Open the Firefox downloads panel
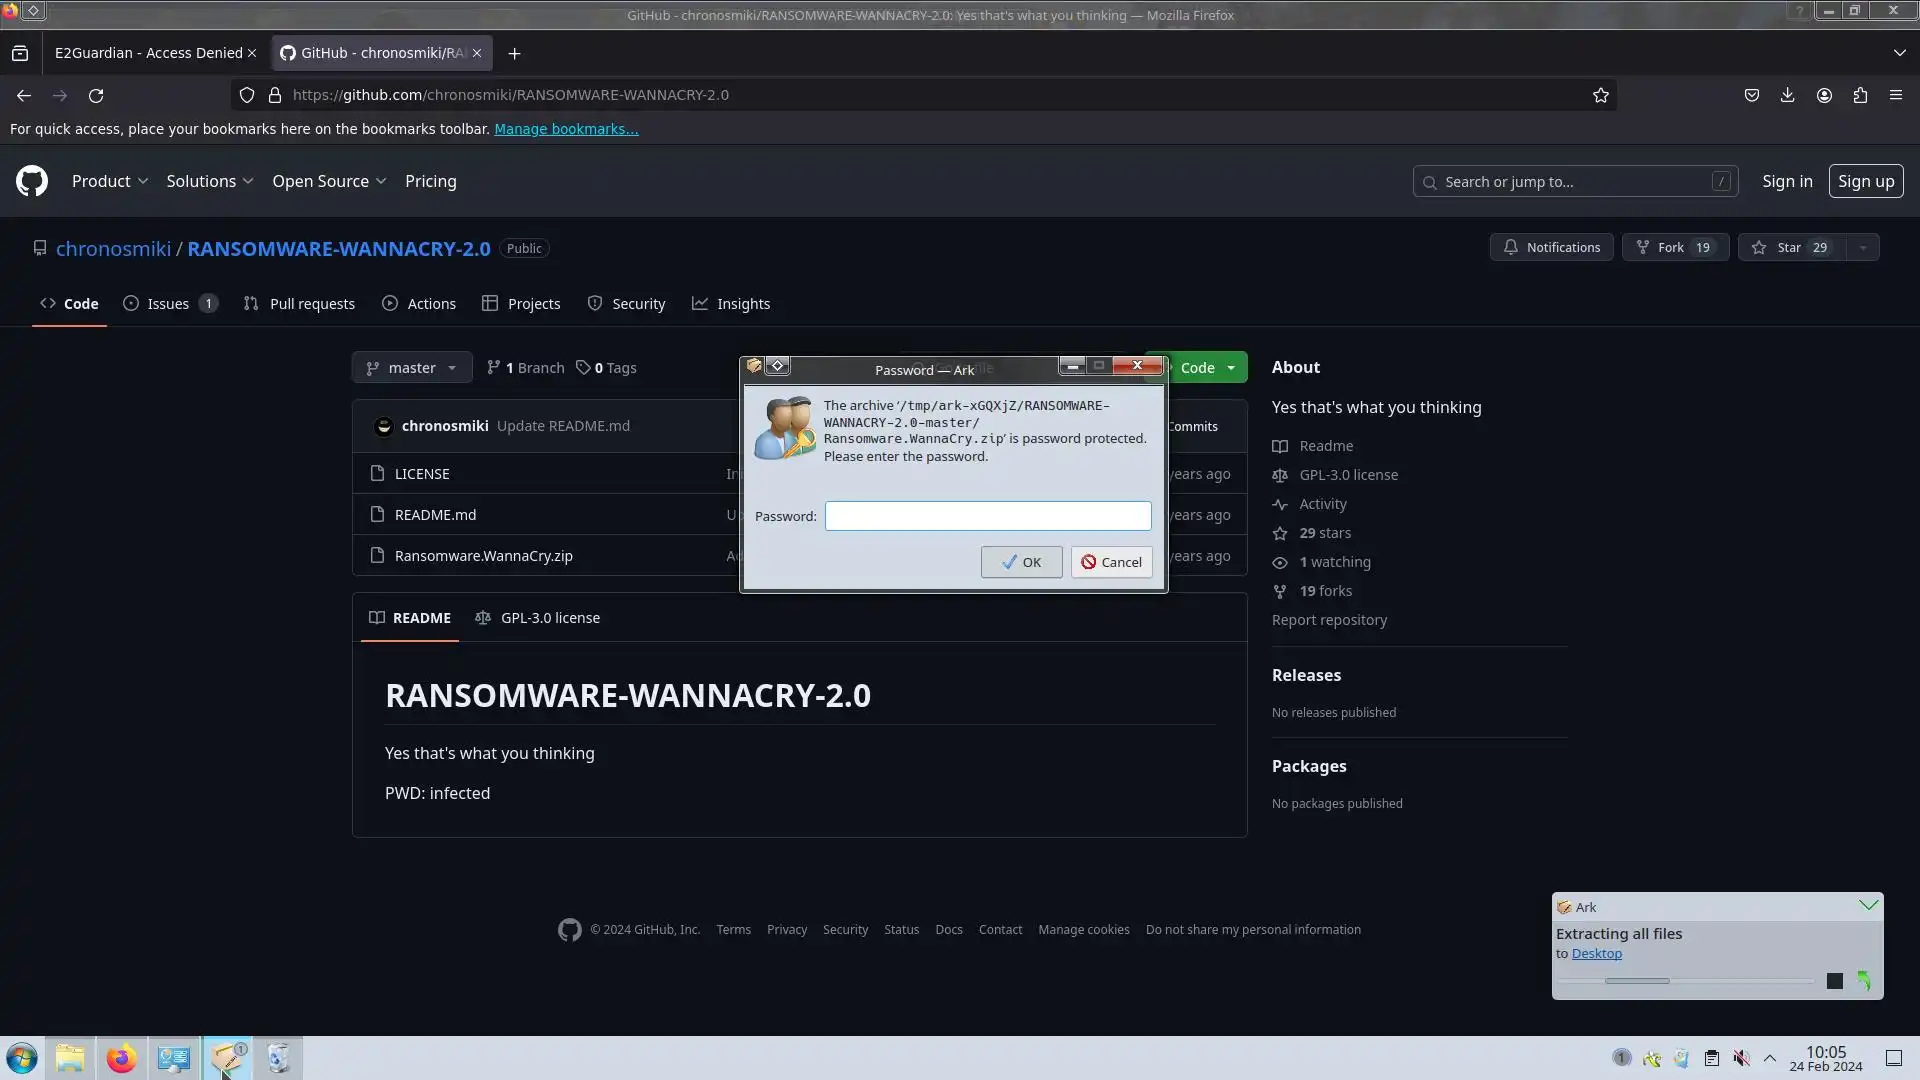Viewport: 1920px width, 1080px height. click(1787, 95)
